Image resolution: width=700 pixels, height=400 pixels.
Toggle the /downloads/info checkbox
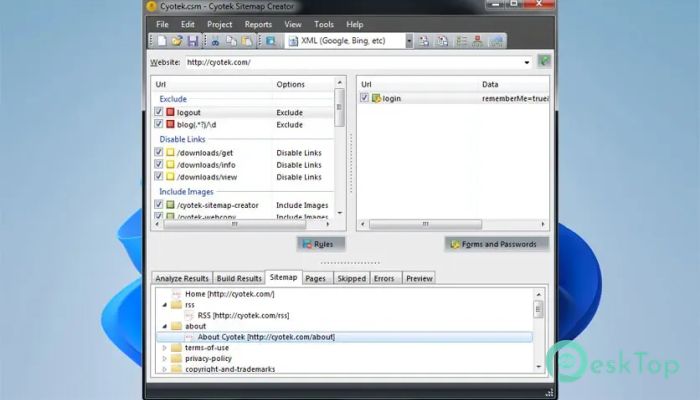click(158, 164)
